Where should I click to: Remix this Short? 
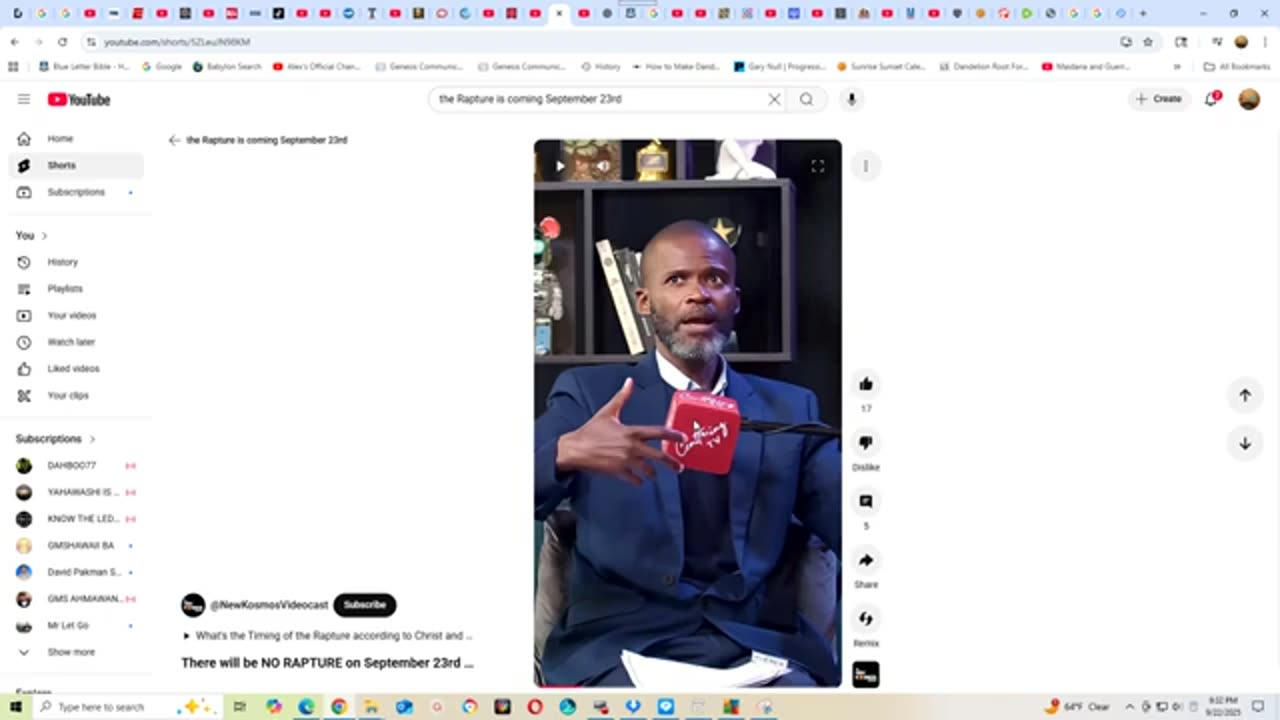(866, 619)
